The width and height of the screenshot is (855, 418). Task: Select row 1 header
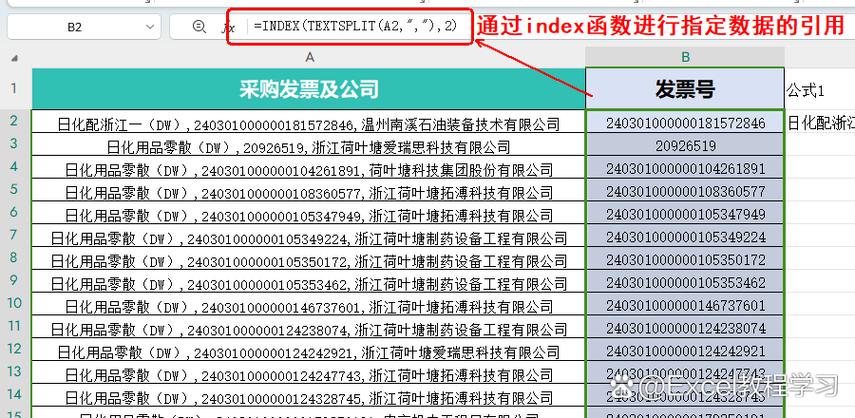[x=14, y=89]
